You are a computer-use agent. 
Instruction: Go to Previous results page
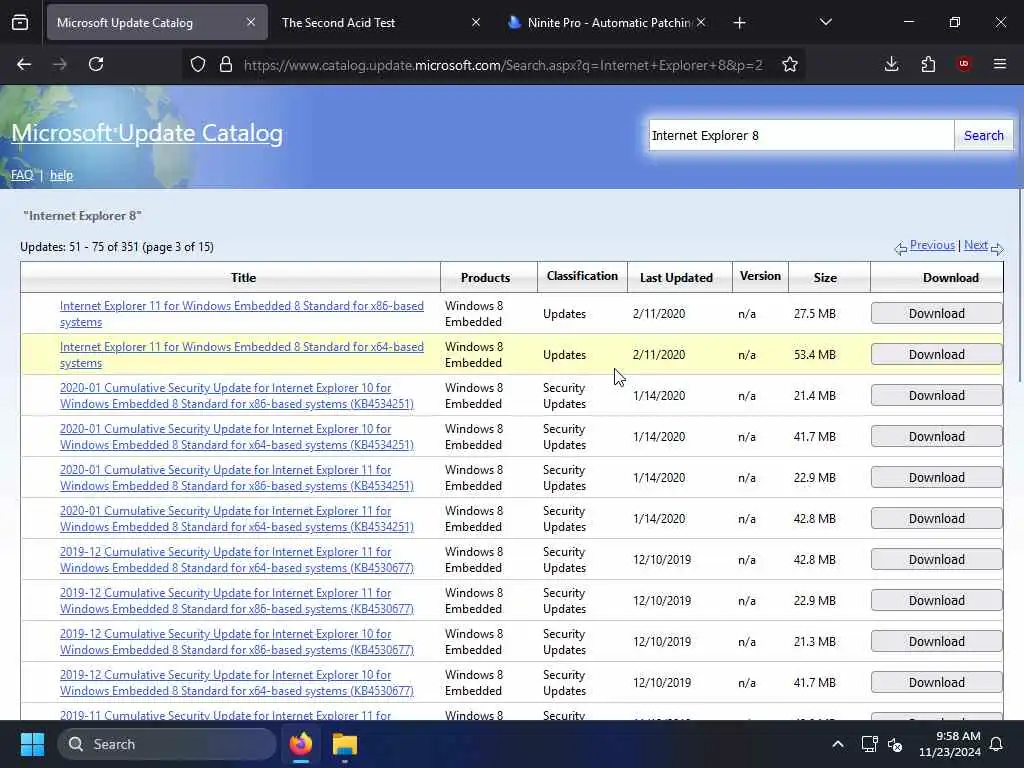[932, 245]
